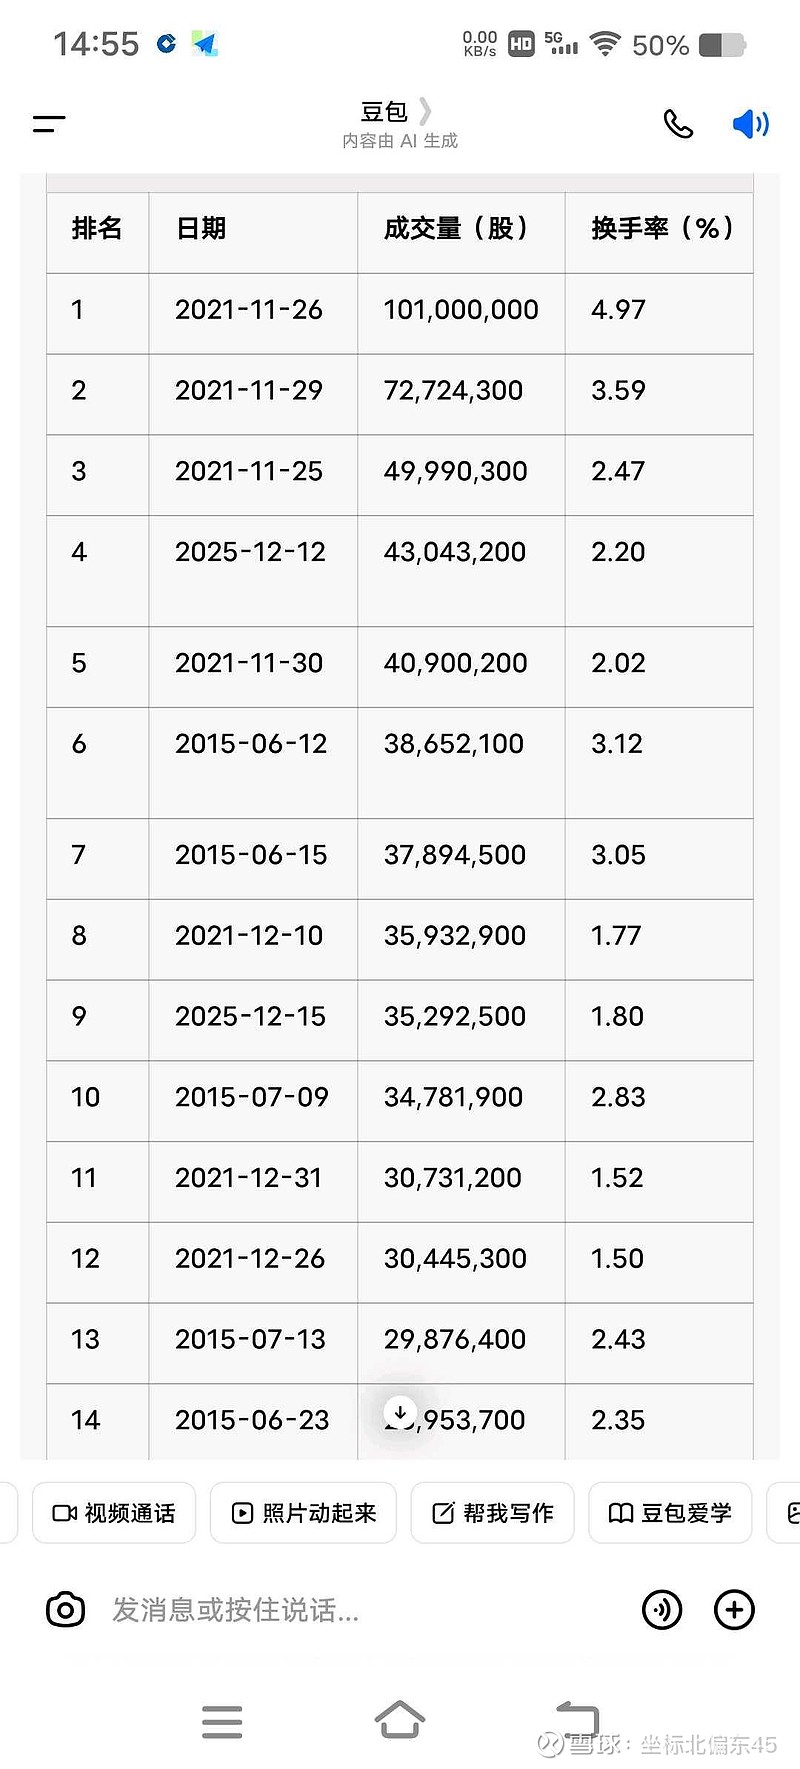Click the 换手率（%） column header

click(x=662, y=229)
